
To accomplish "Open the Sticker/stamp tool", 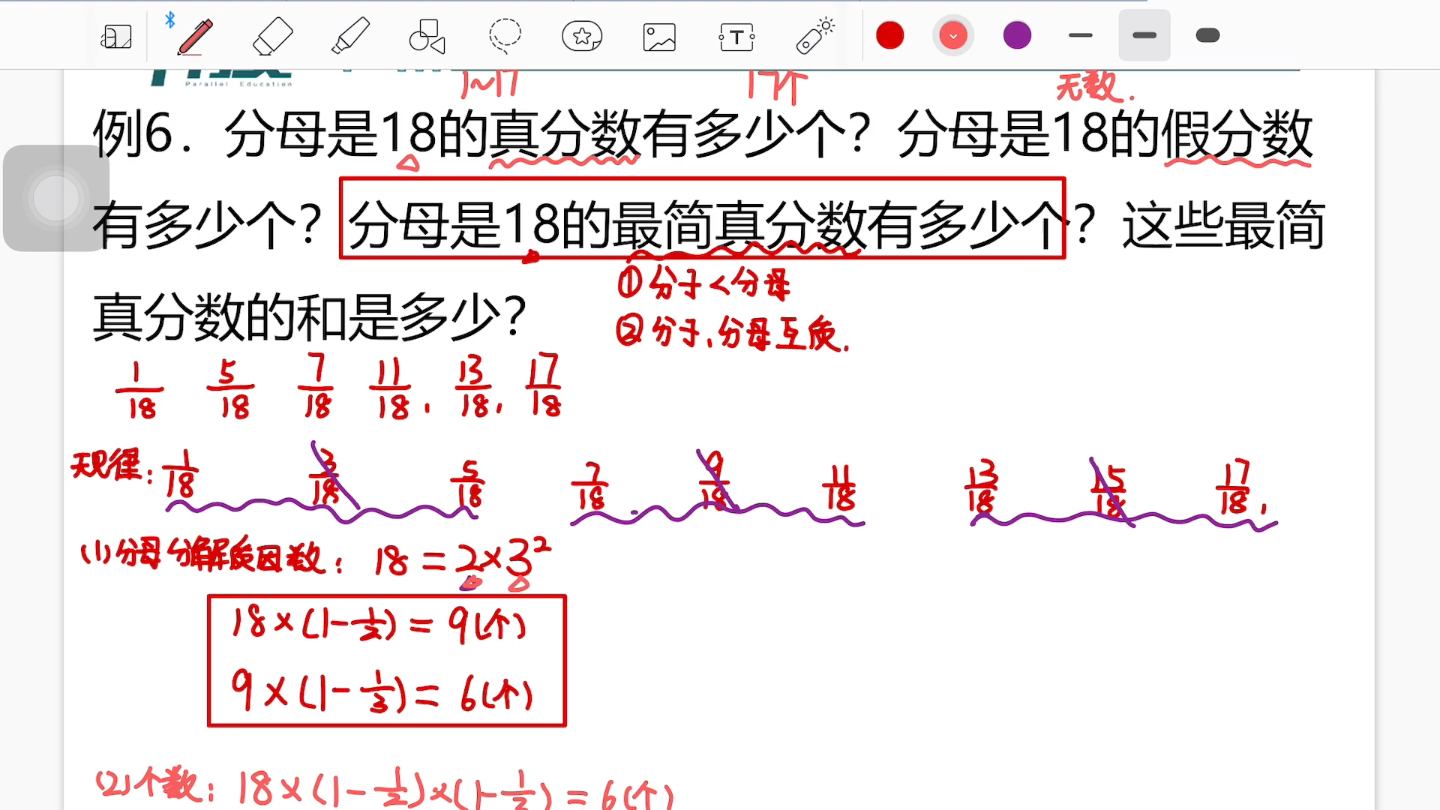I will [581, 35].
